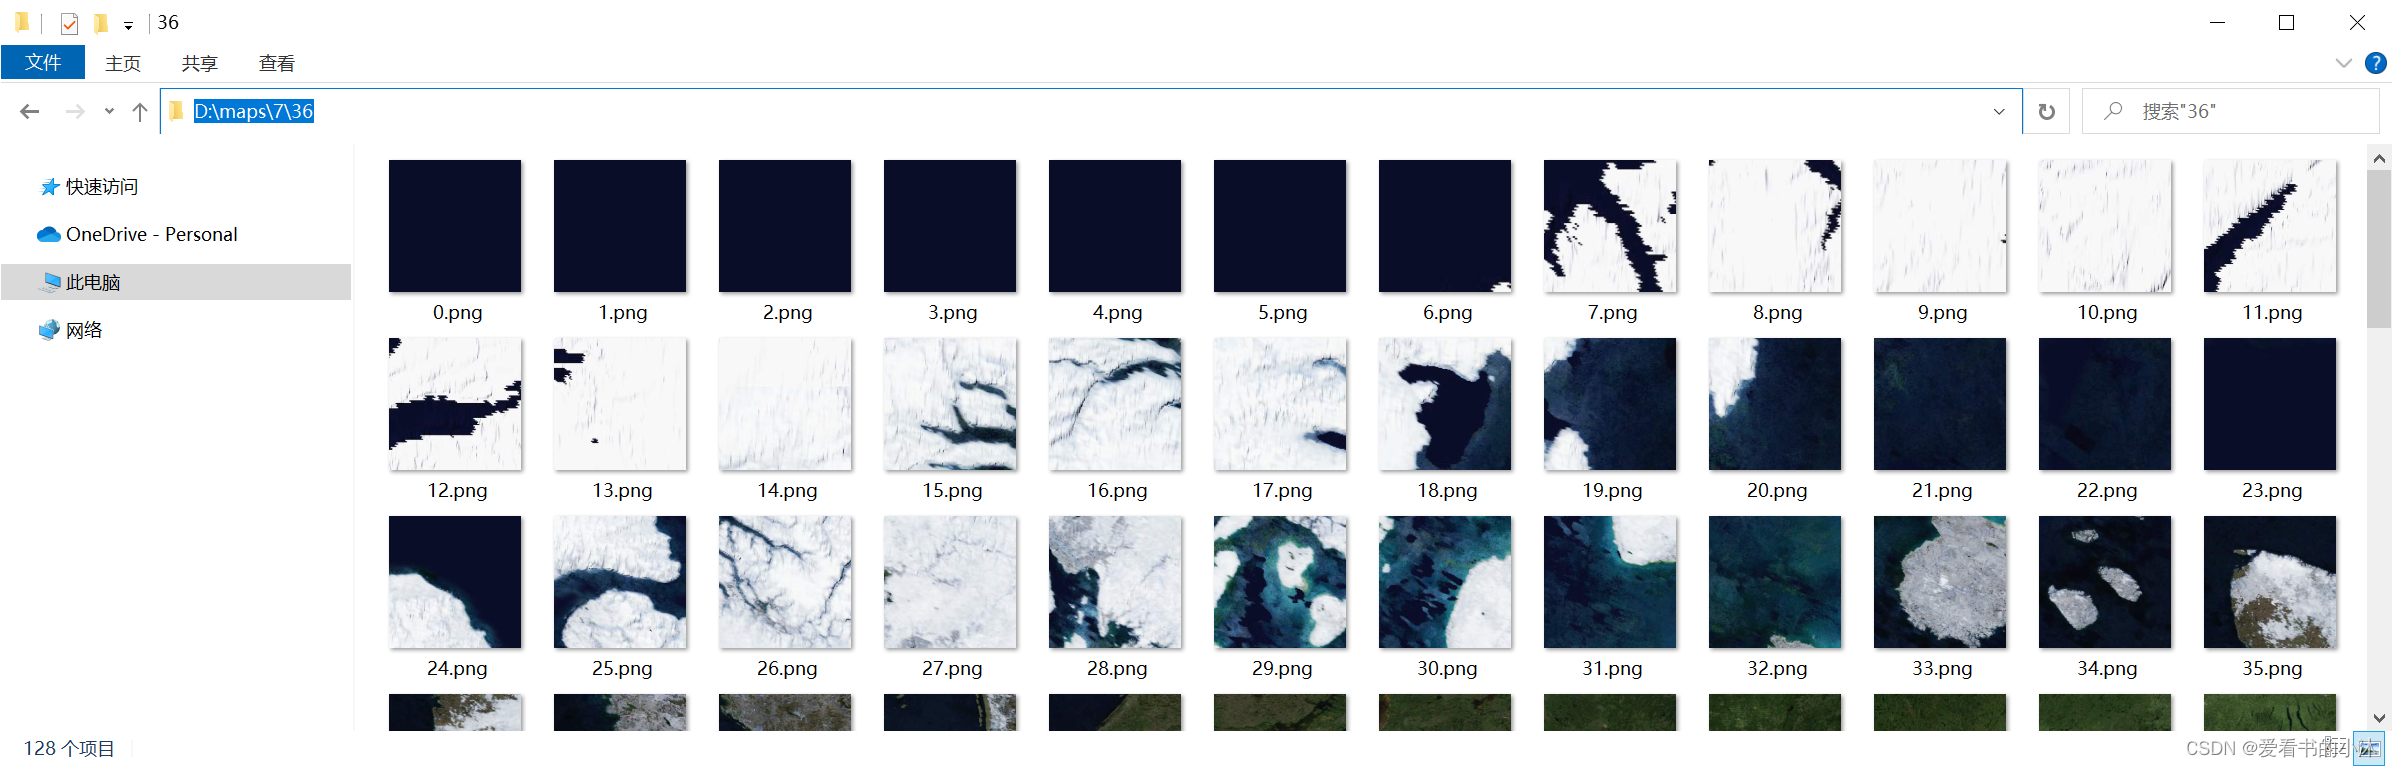
Task: Select the 16.png thumbnail
Action: [1115, 404]
